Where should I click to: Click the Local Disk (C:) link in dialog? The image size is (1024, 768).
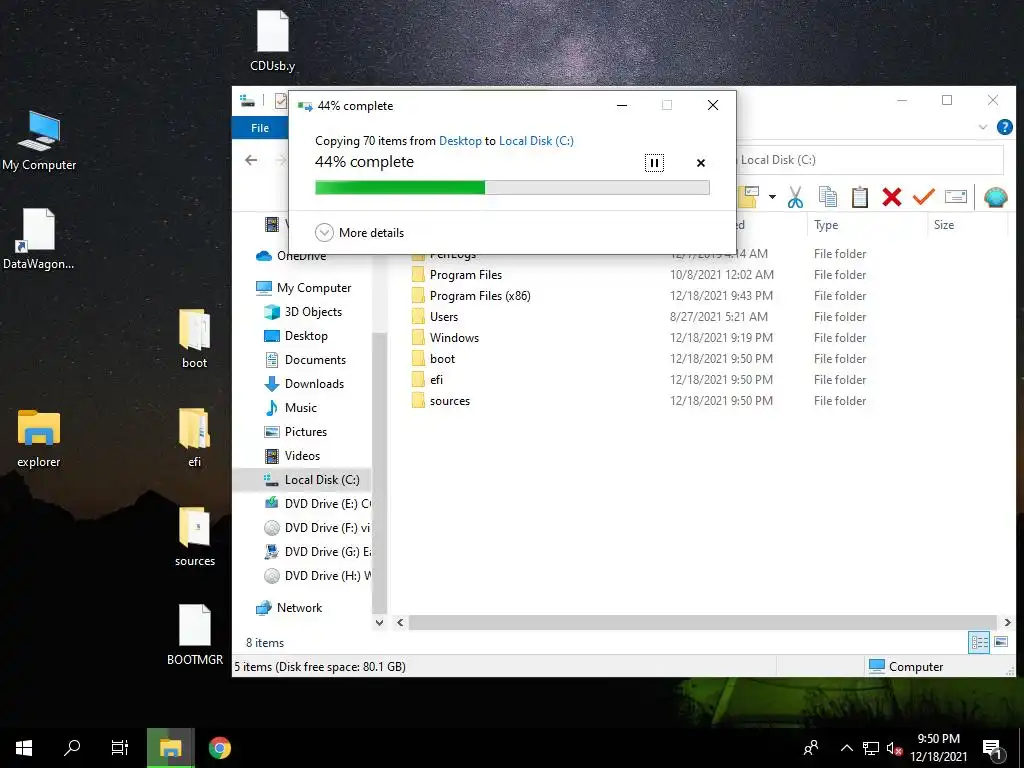pos(536,140)
